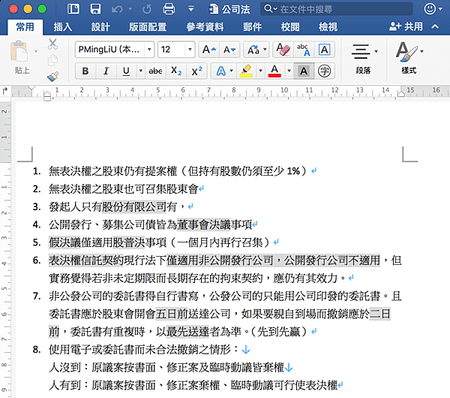The width and height of the screenshot is (450, 398).
Task: Save the document with floppy disk icon
Action: (x=95, y=9)
